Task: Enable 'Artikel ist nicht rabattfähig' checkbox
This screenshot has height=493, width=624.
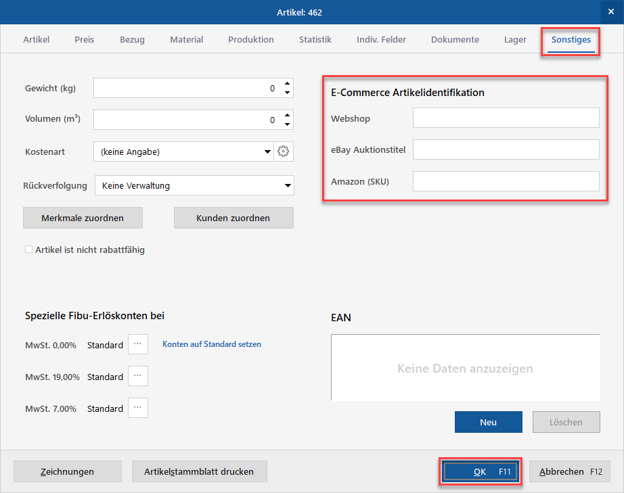Action: (x=29, y=250)
